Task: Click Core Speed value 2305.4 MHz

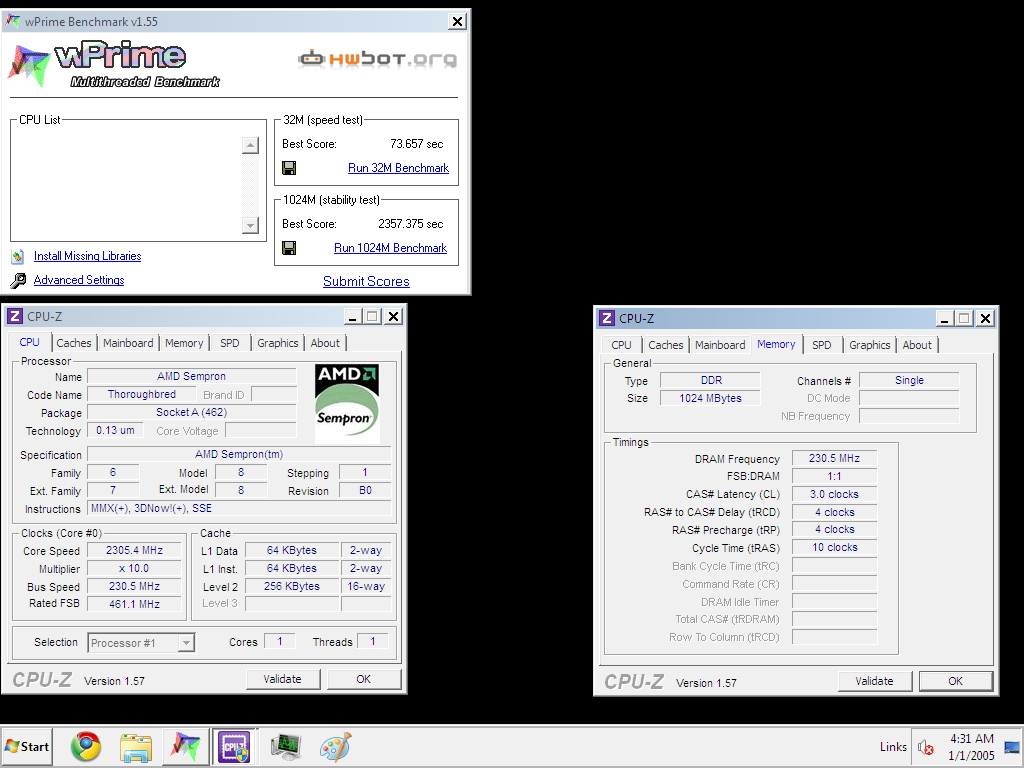Action: [x=135, y=551]
